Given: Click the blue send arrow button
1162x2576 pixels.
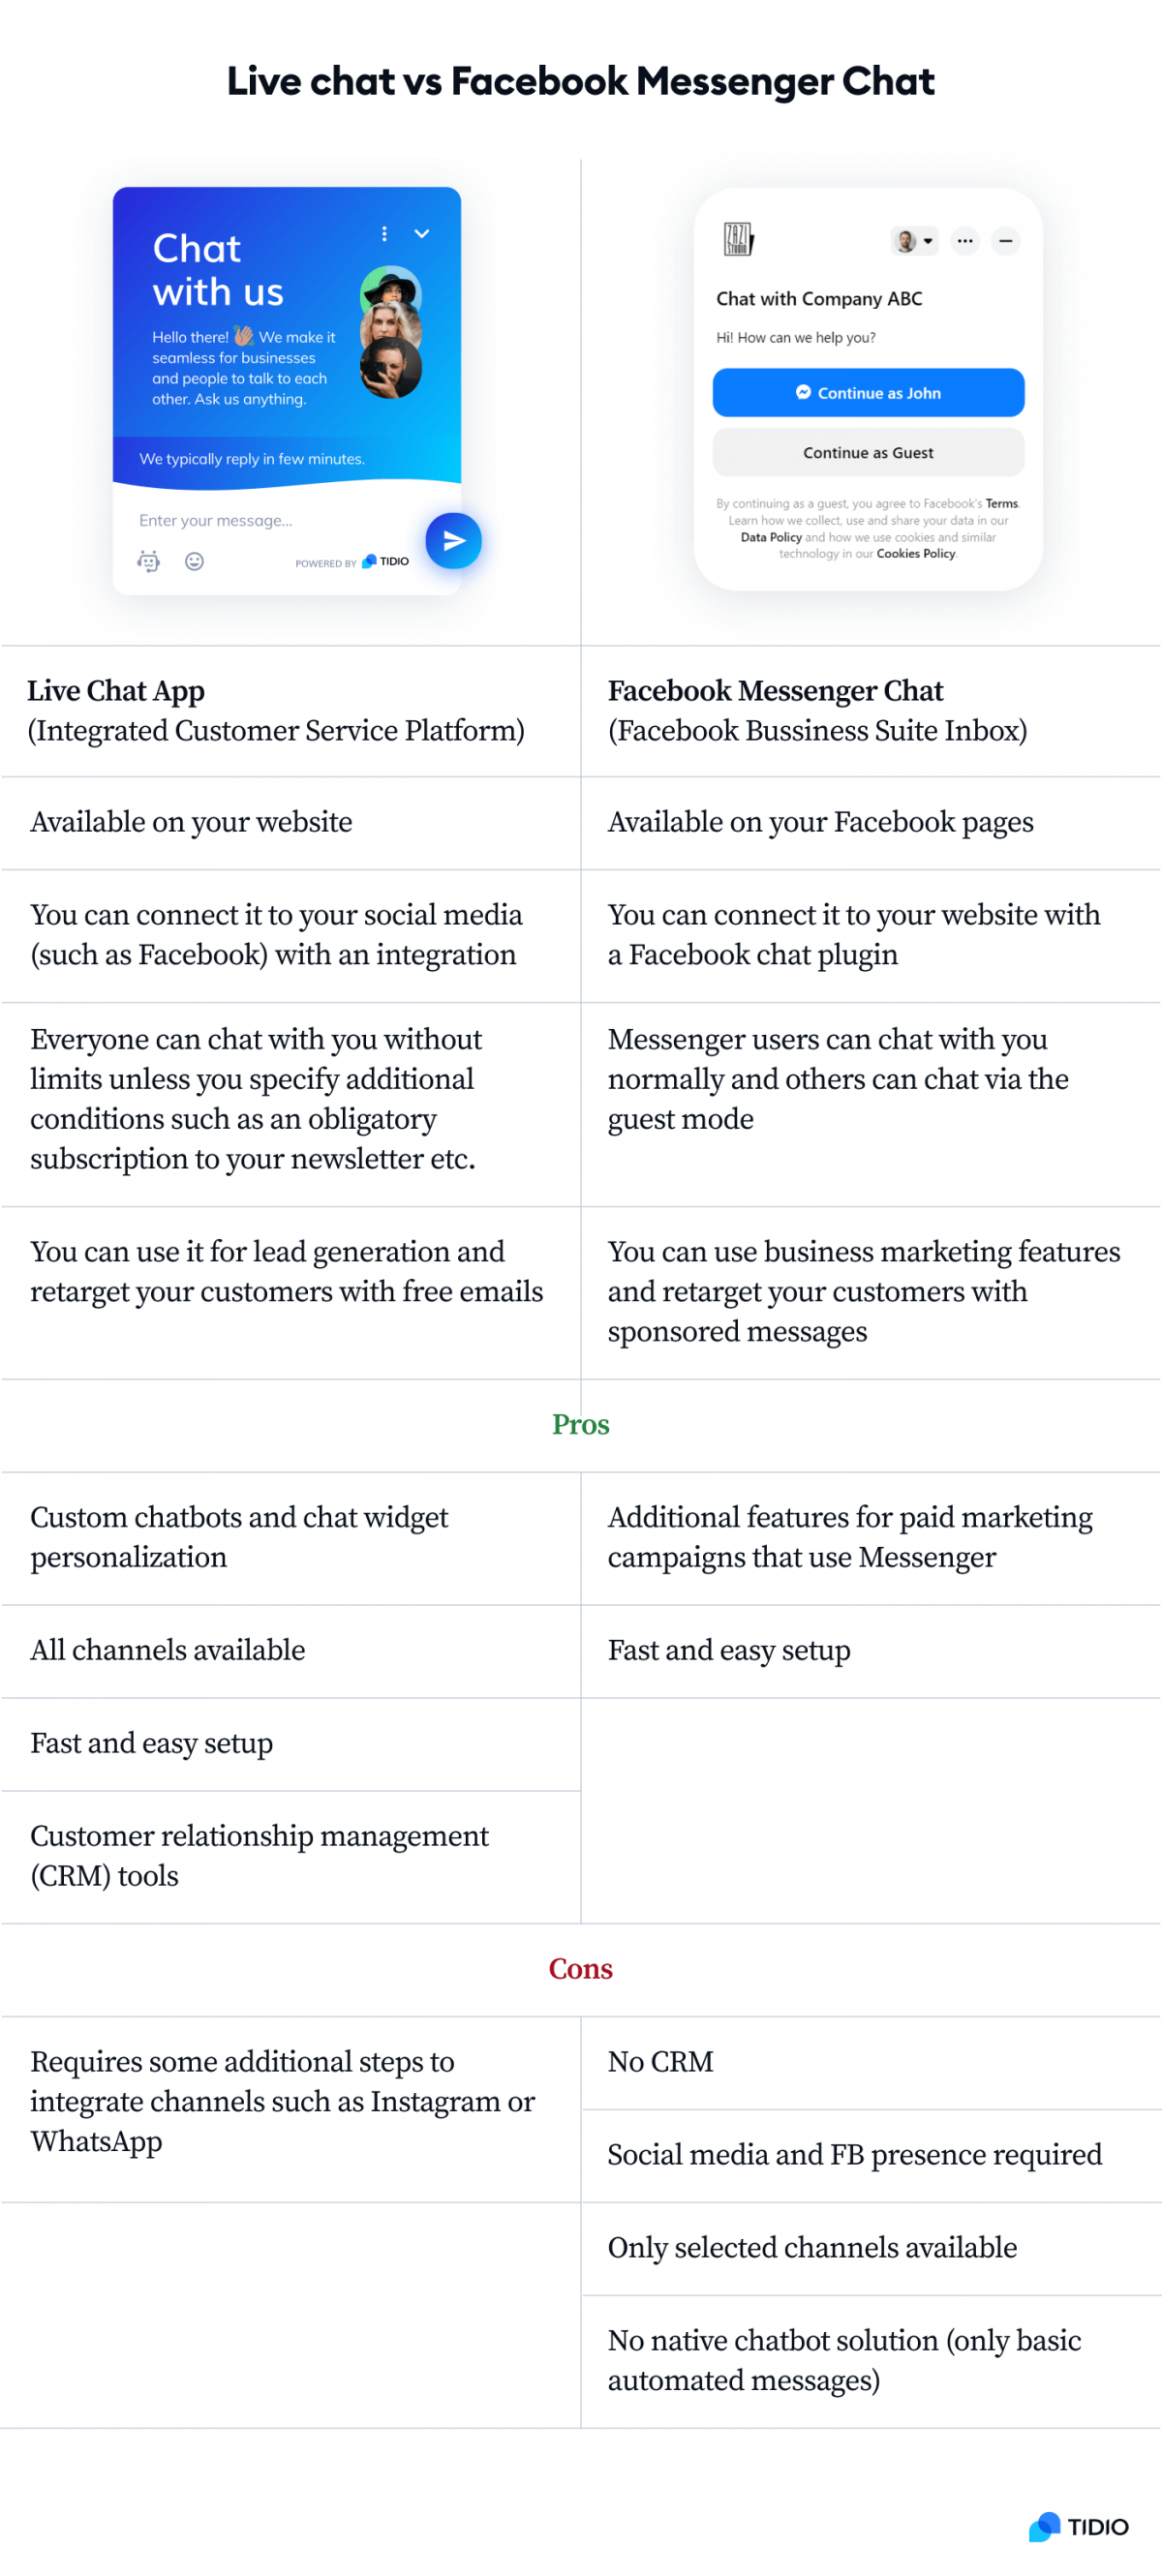Looking at the screenshot, I should [x=453, y=542].
